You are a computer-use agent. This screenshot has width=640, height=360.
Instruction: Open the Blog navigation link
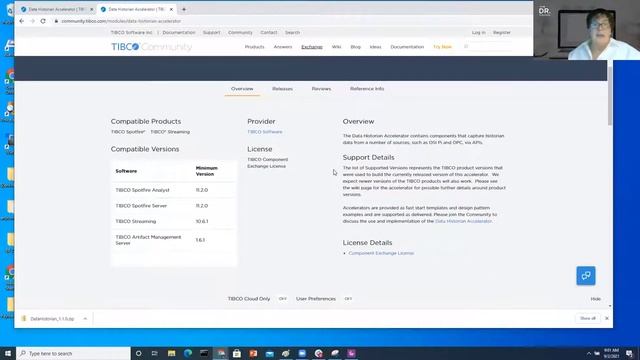(x=356, y=47)
